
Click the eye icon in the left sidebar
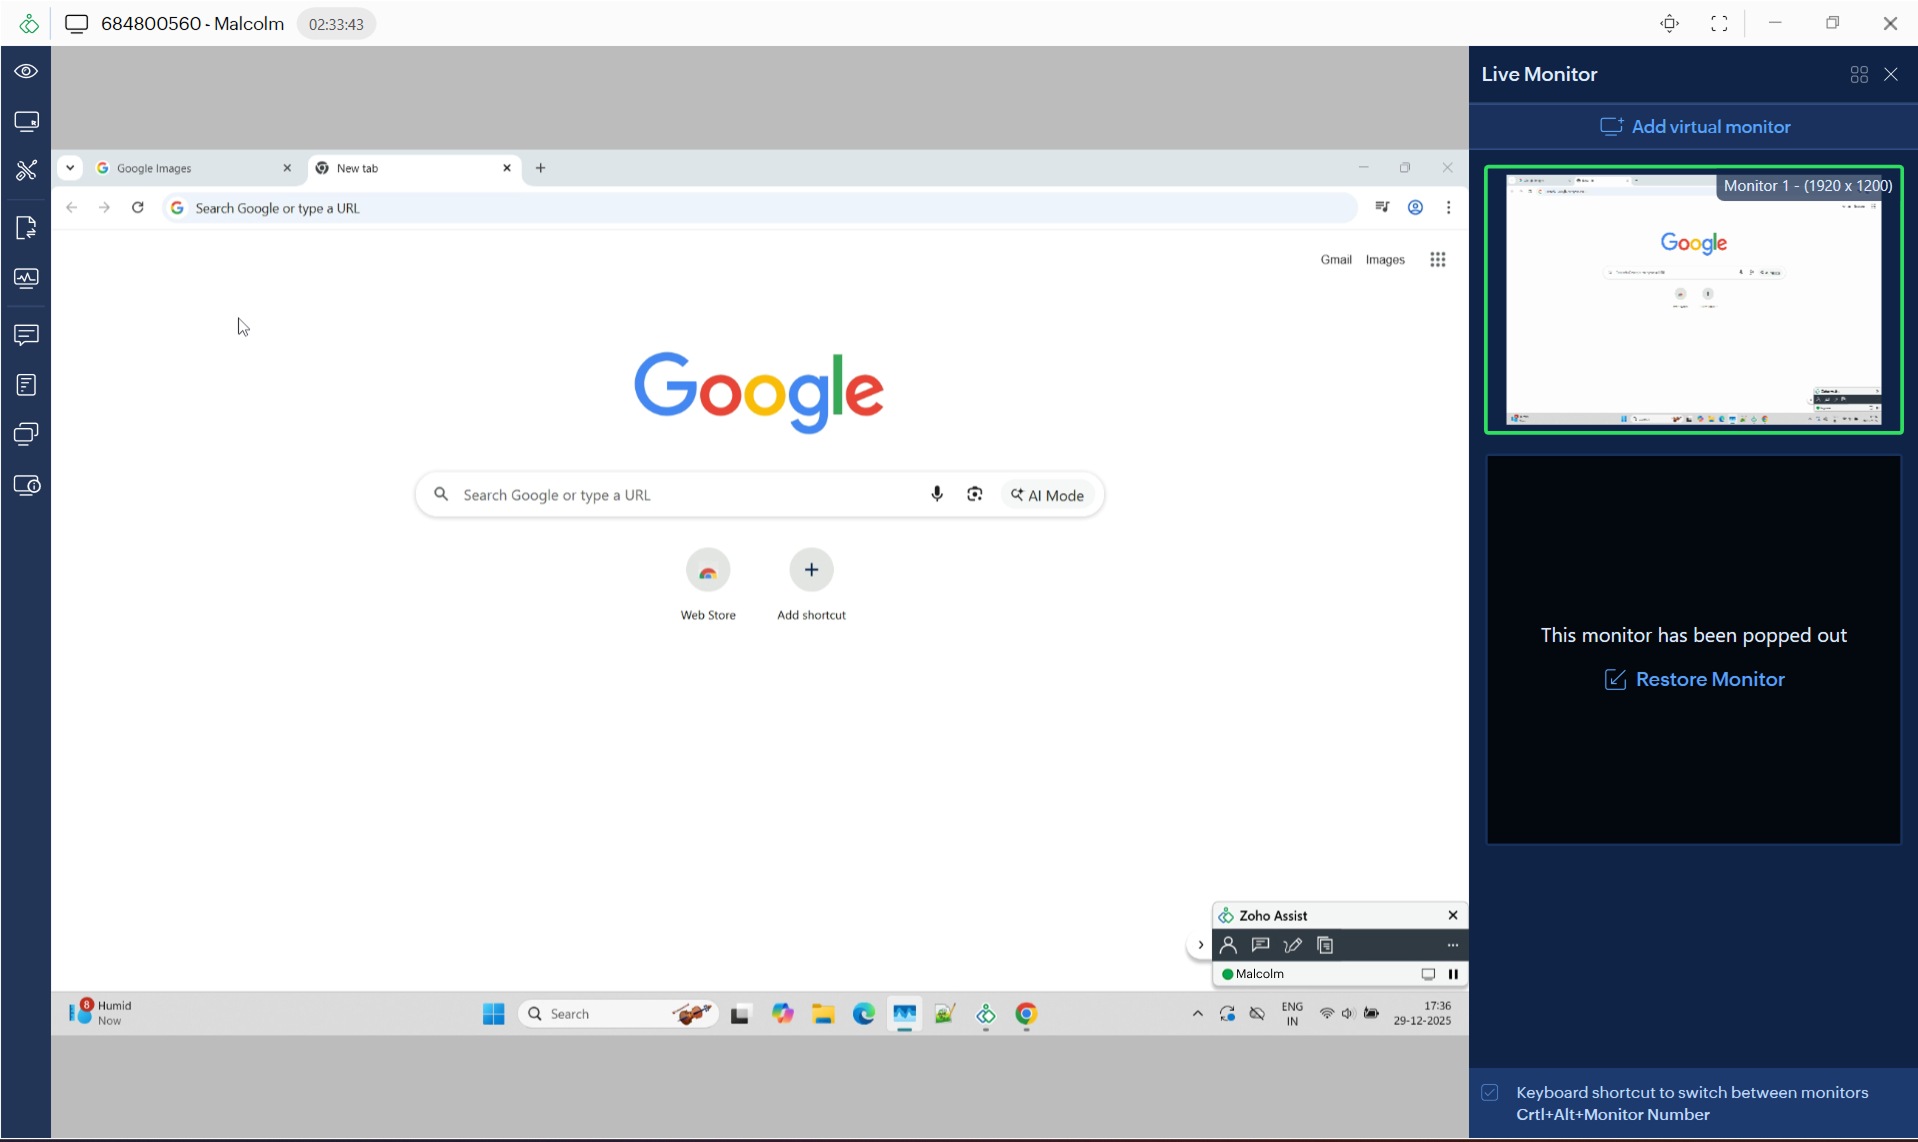(26, 71)
